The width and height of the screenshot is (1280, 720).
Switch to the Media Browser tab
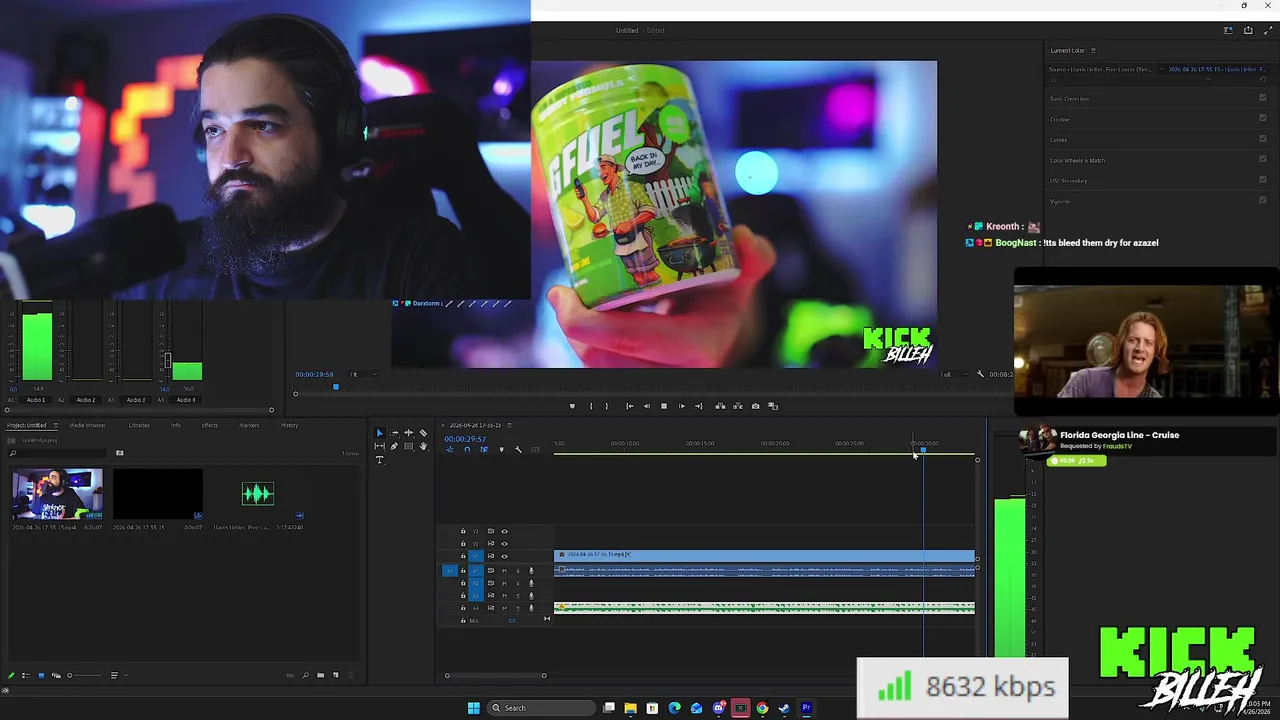pyautogui.click(x=87, y=425)
